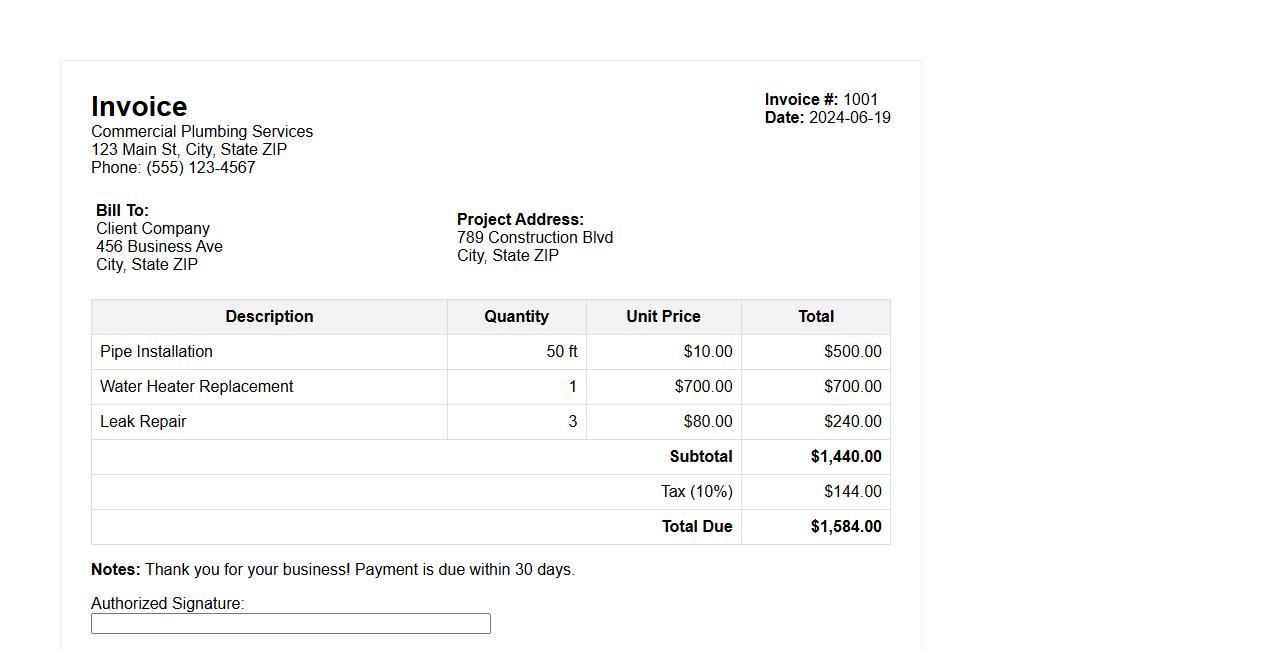This screenshot has width=1278, height=650.
Task: Click the invoice number 1001
Action: [860, 99]
